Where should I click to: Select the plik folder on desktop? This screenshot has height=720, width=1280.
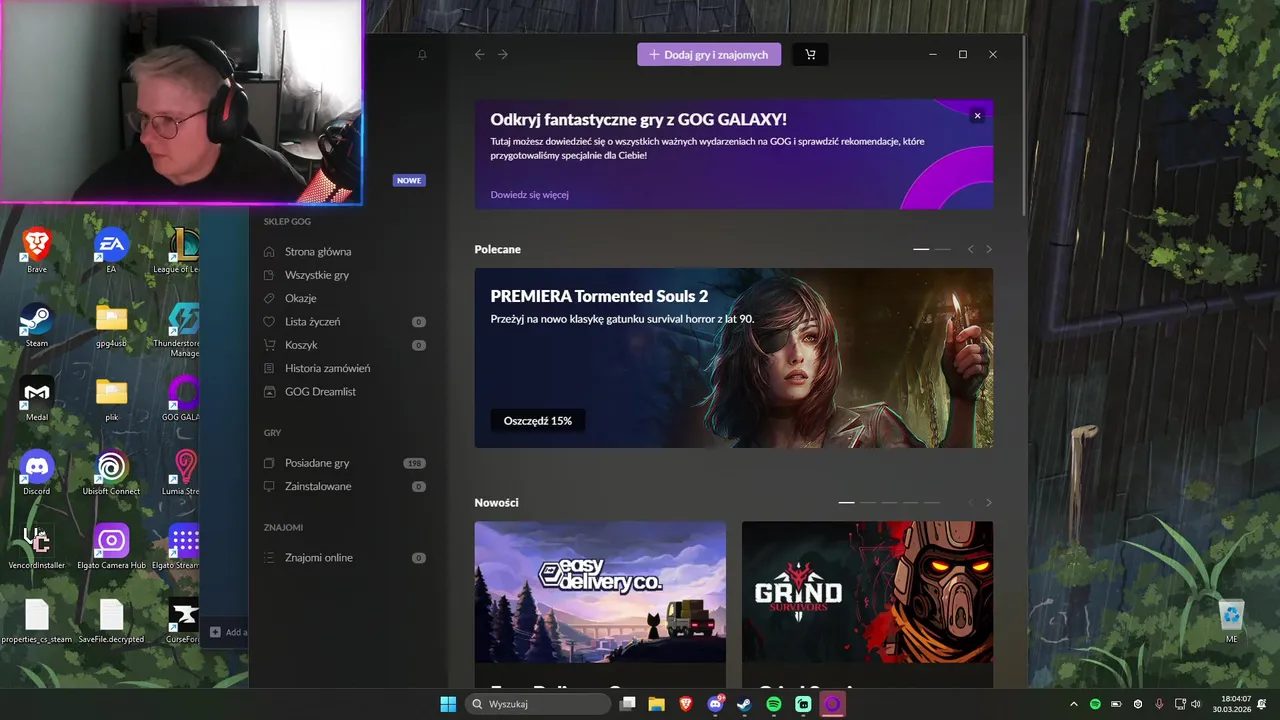click(x=111, y=398)
